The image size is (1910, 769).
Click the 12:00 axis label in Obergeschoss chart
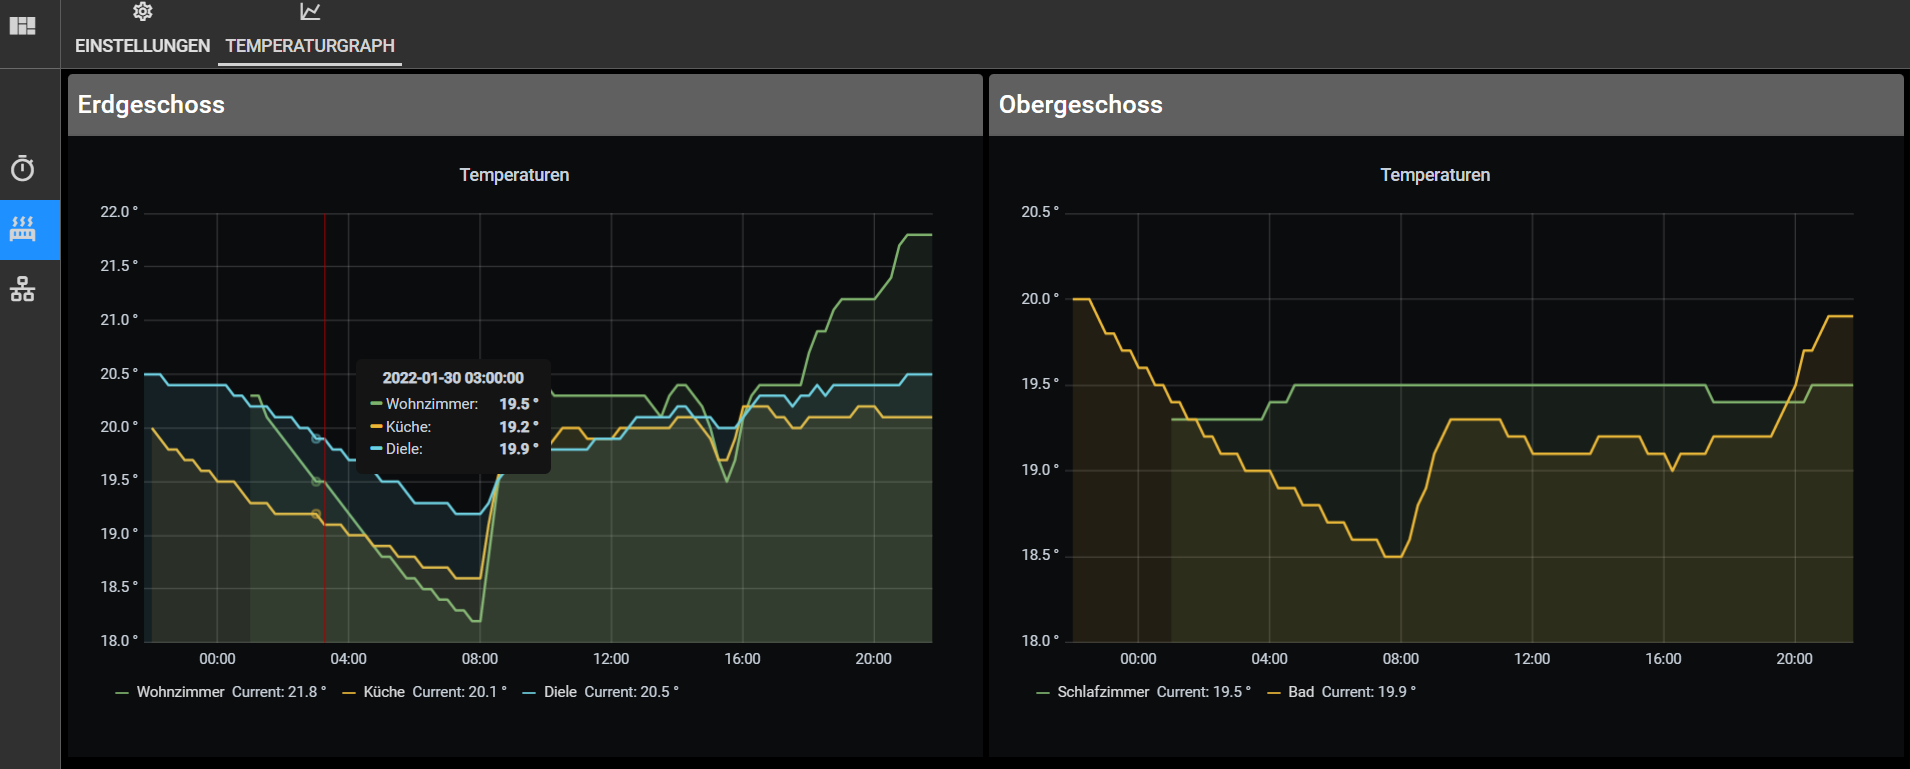click(x=1532, y=659)
